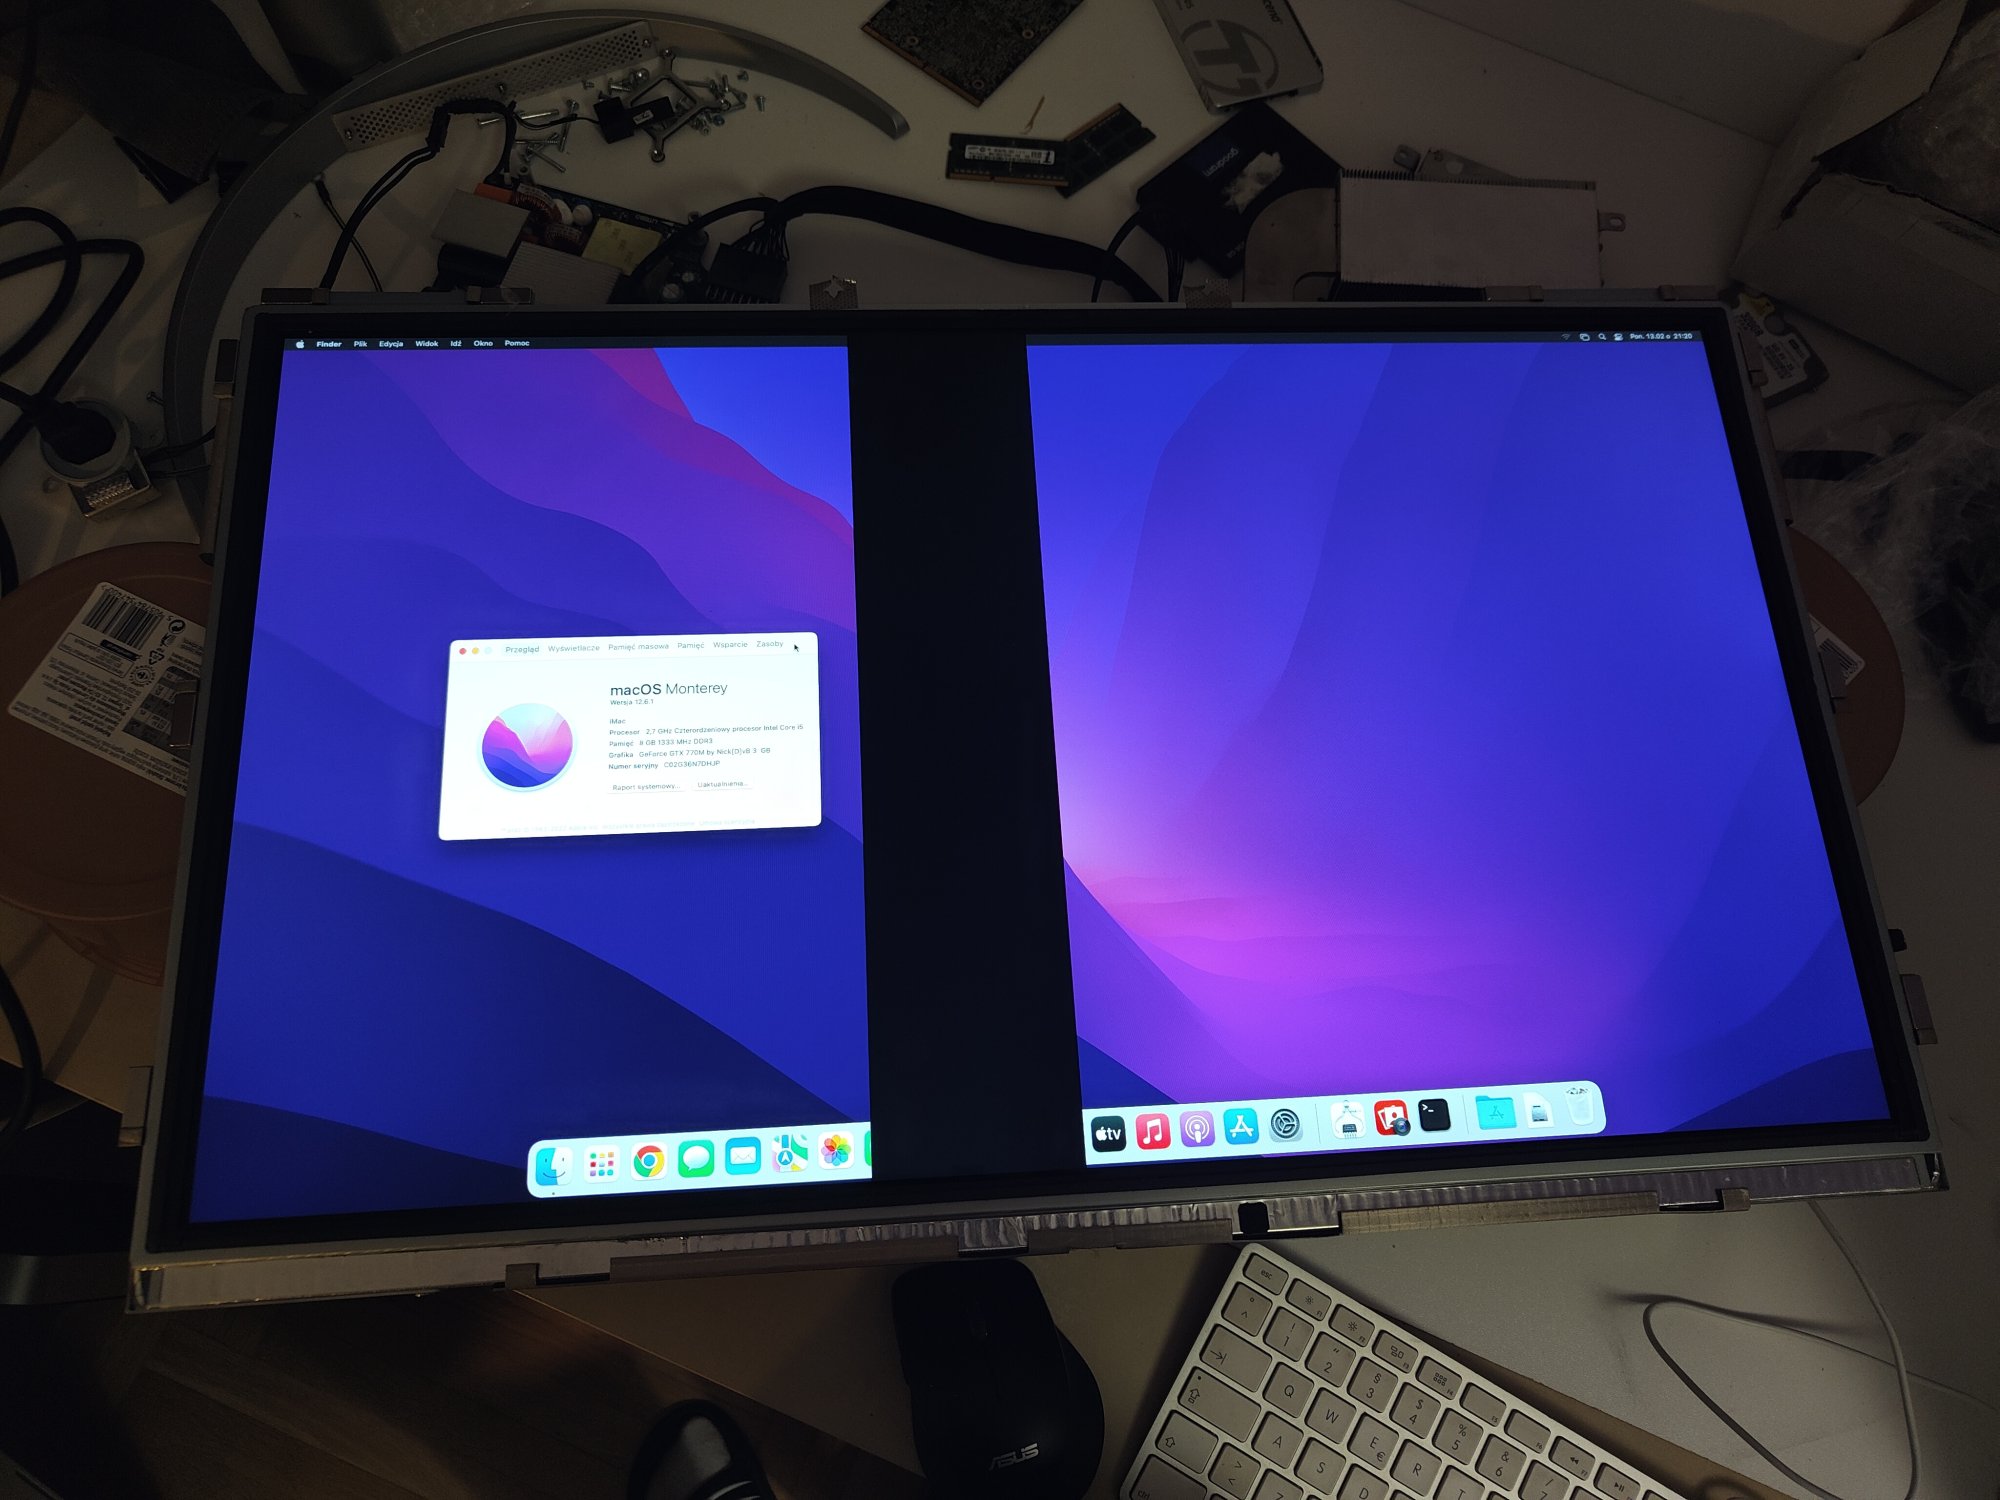Open Podcasts in the dock
The width and height of the screenshot is (2000, 1500).
pyautogui.click(x=1197, y=1130)
